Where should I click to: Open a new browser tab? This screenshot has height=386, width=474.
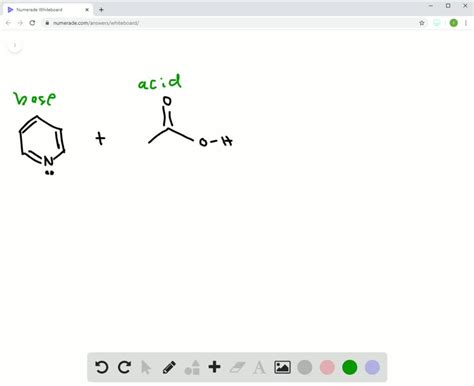[101, 10]
